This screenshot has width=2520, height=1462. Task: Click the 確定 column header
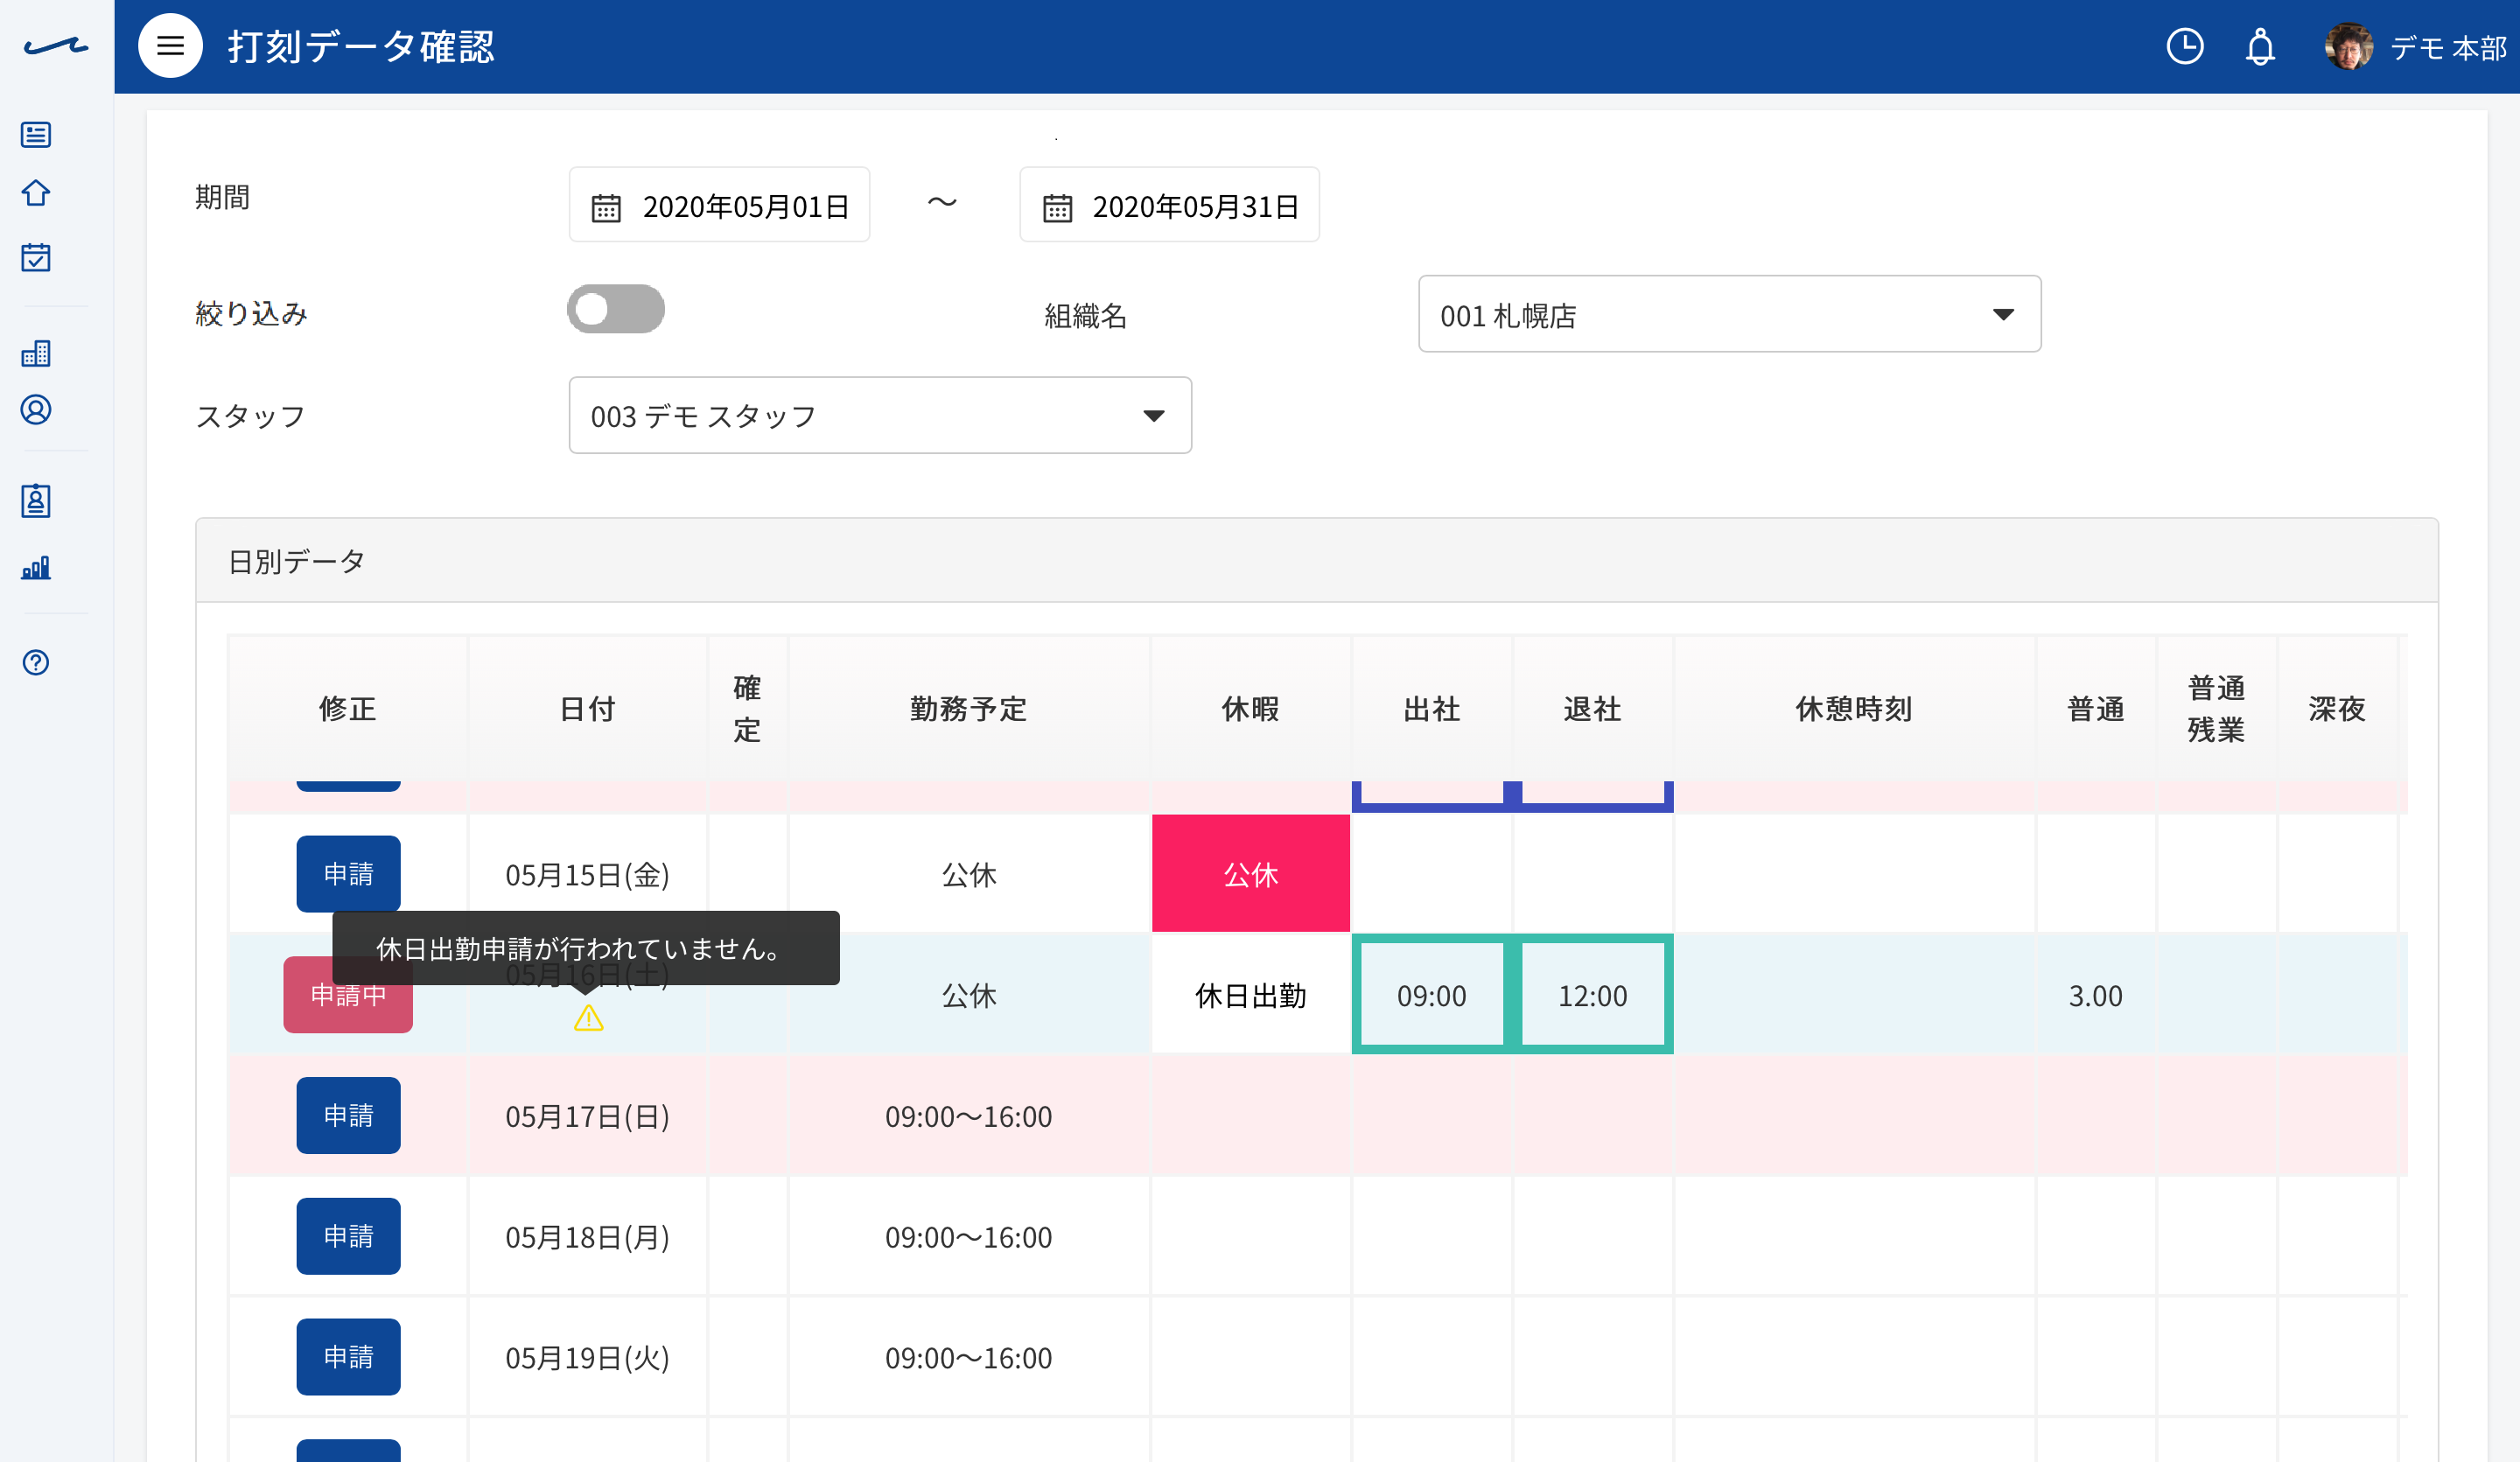click(x=747, y=709)
